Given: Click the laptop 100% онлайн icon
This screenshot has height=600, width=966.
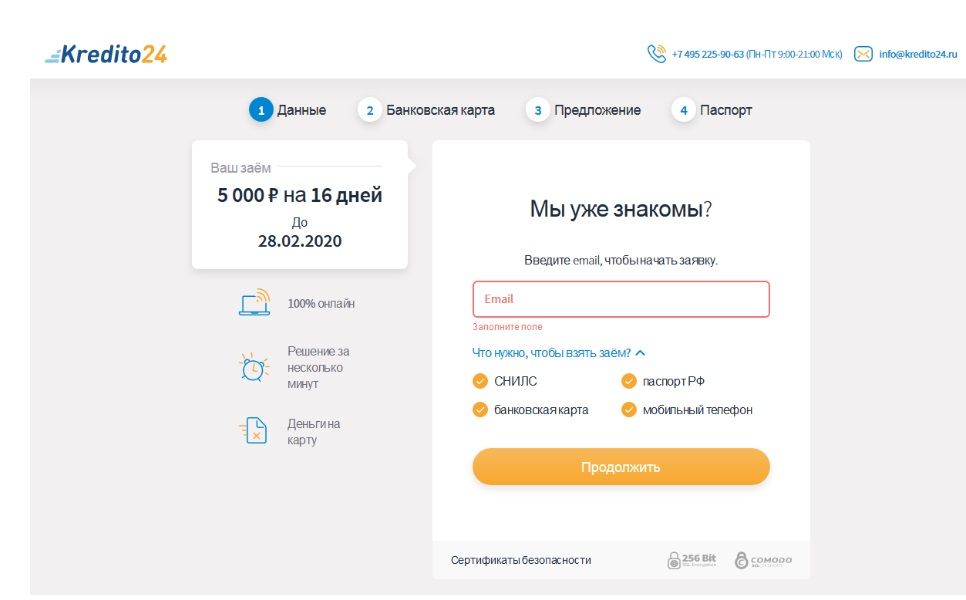Looking at the screenshot, I should 254,303.
